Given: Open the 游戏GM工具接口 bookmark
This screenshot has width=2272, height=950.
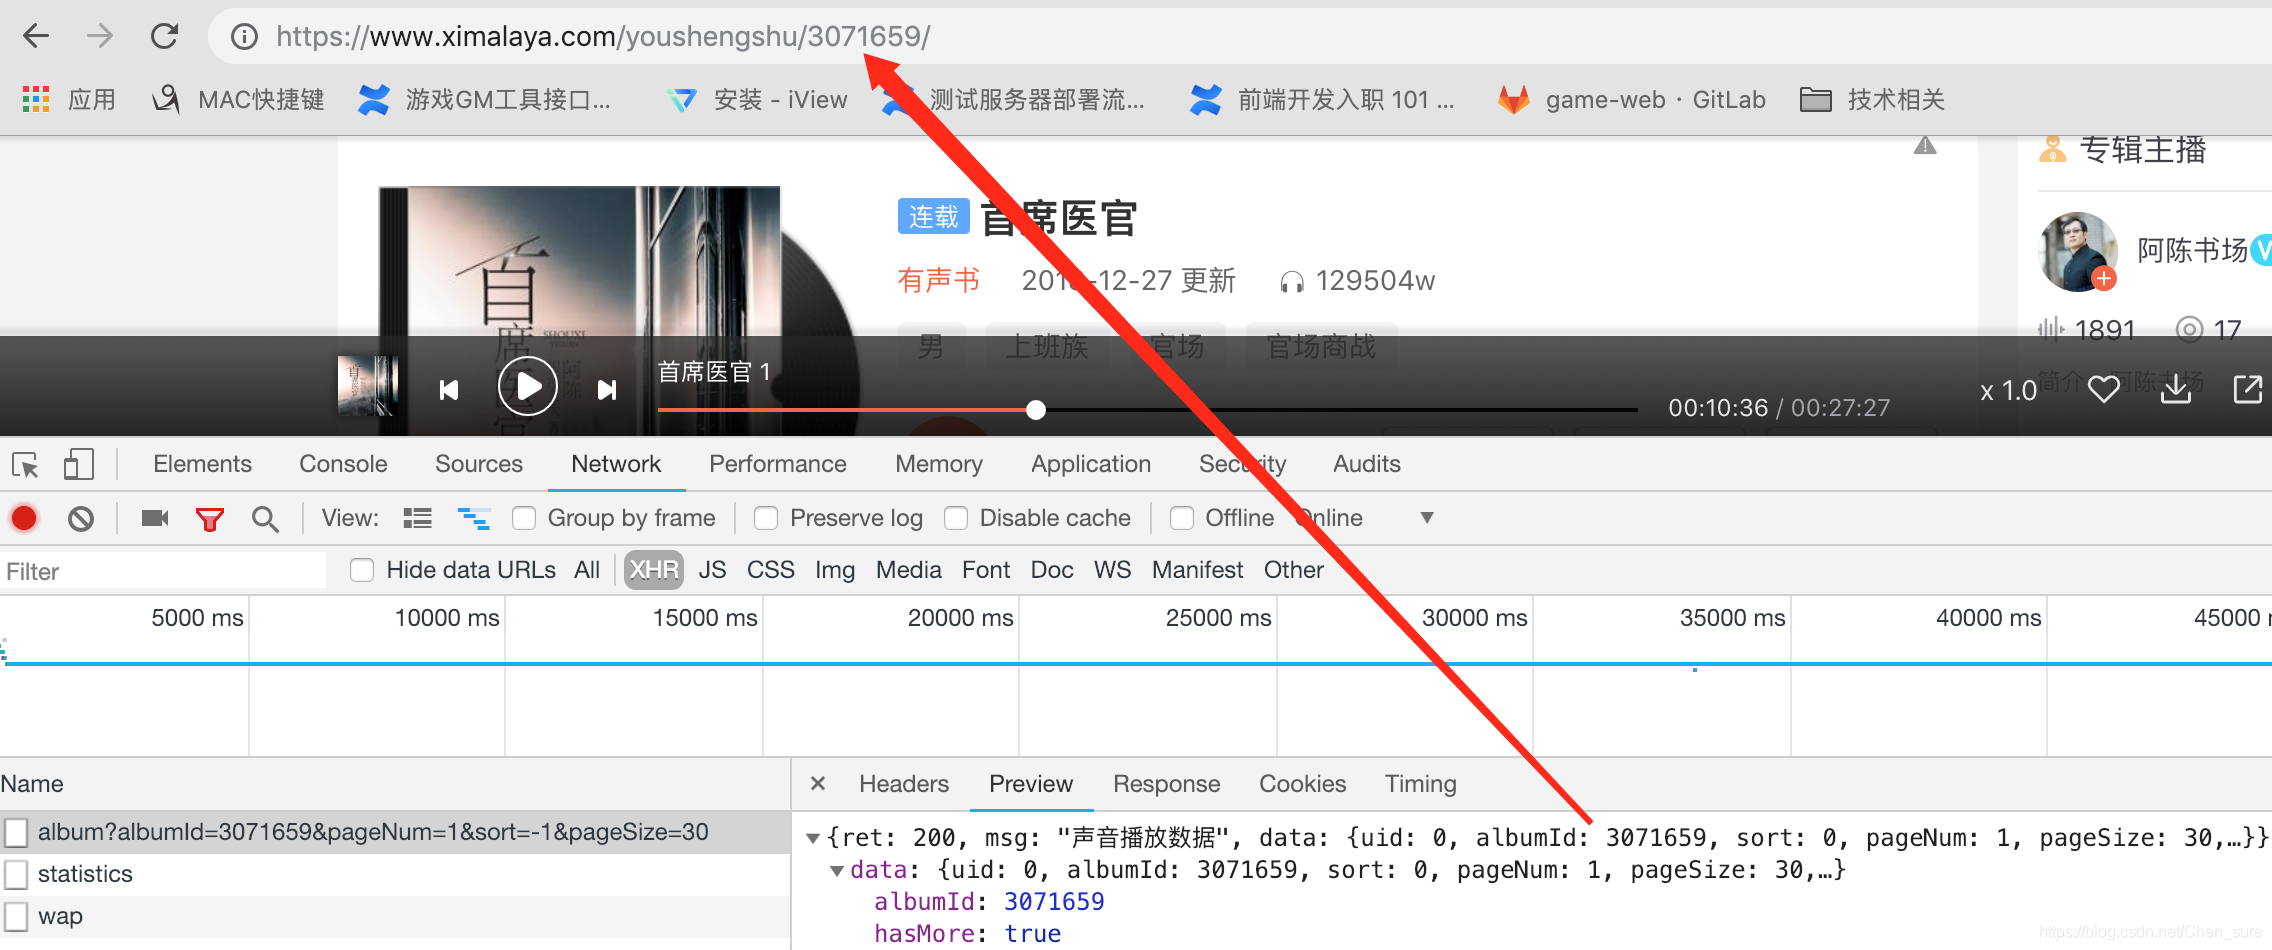Looking at the screenshot, I should tap(485, 99).
